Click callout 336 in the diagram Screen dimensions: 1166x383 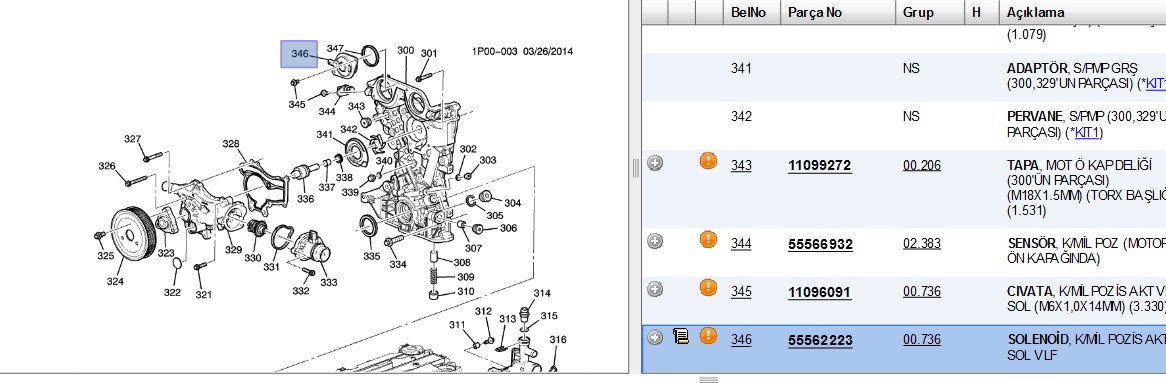click(306, 199)
